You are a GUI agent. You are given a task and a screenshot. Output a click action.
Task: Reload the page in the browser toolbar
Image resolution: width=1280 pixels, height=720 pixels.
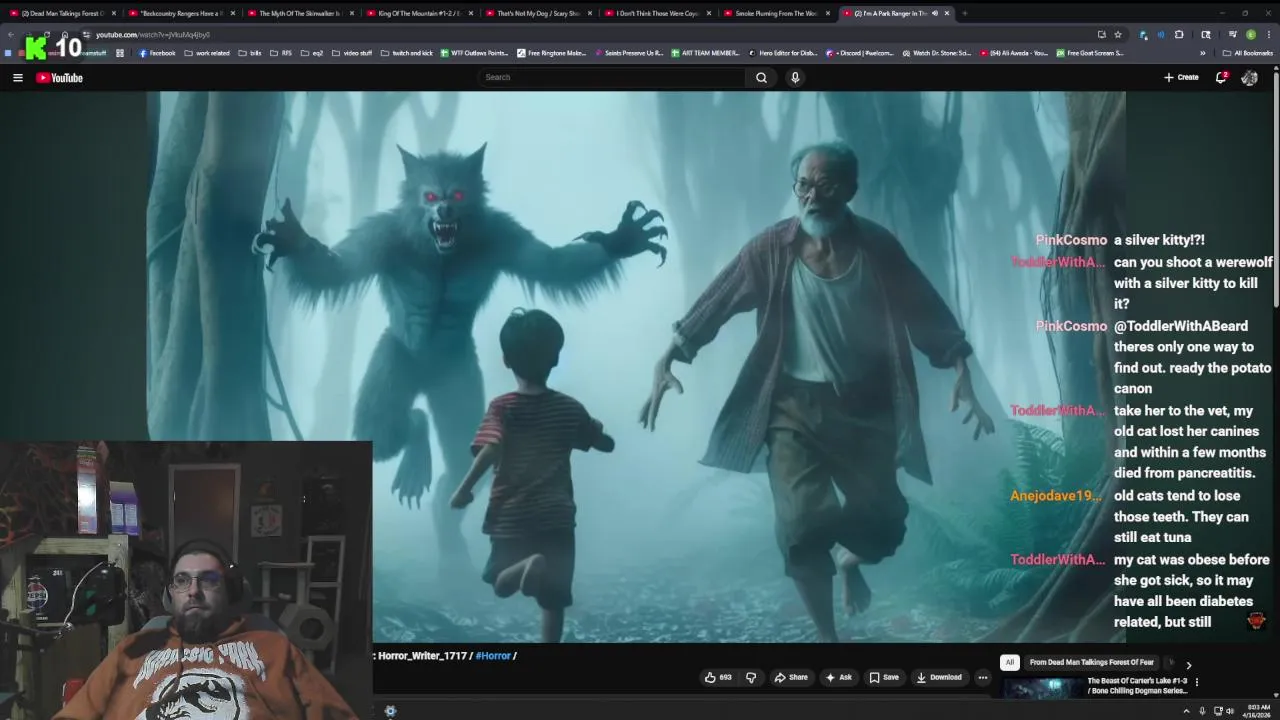click(x=47, y=34)
